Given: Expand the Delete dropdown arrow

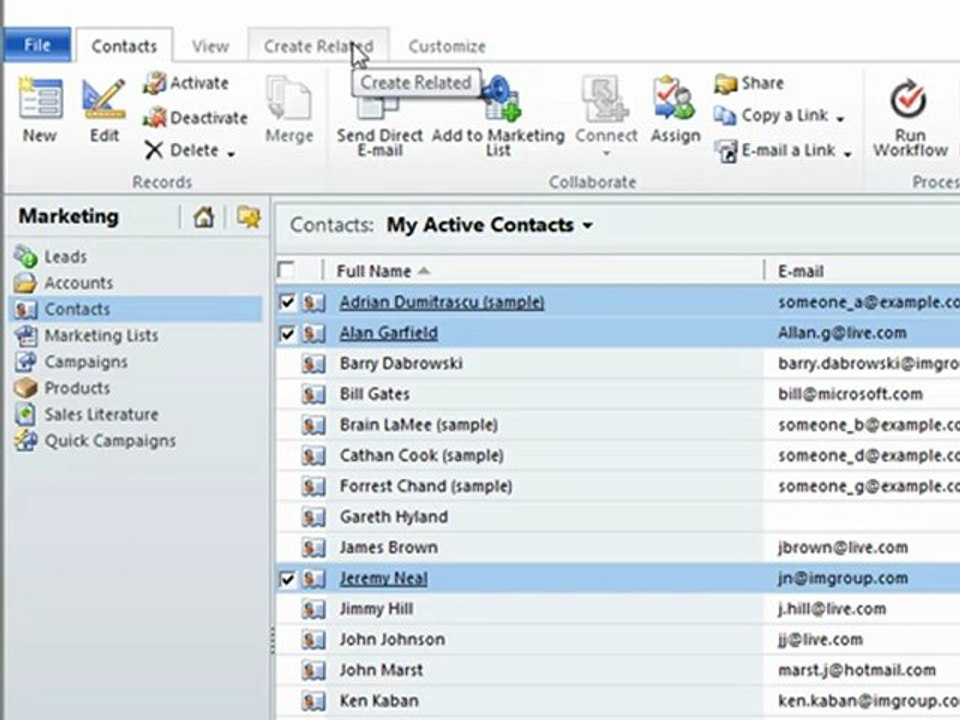Looking at the screenshot, I should click(x=231, y=154).
